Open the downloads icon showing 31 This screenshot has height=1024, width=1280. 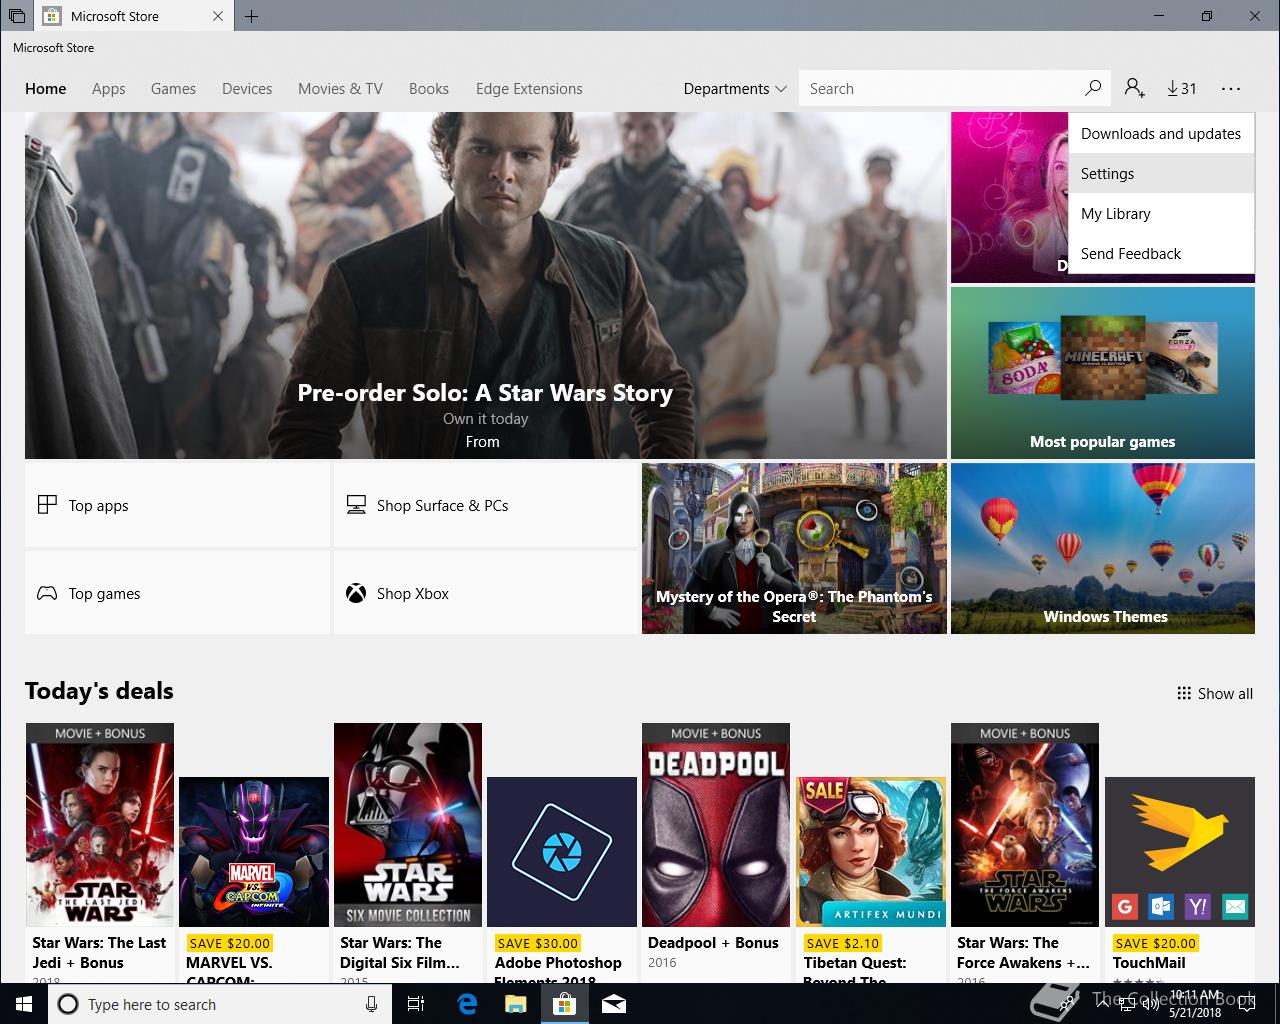(x=1182, y=88)
